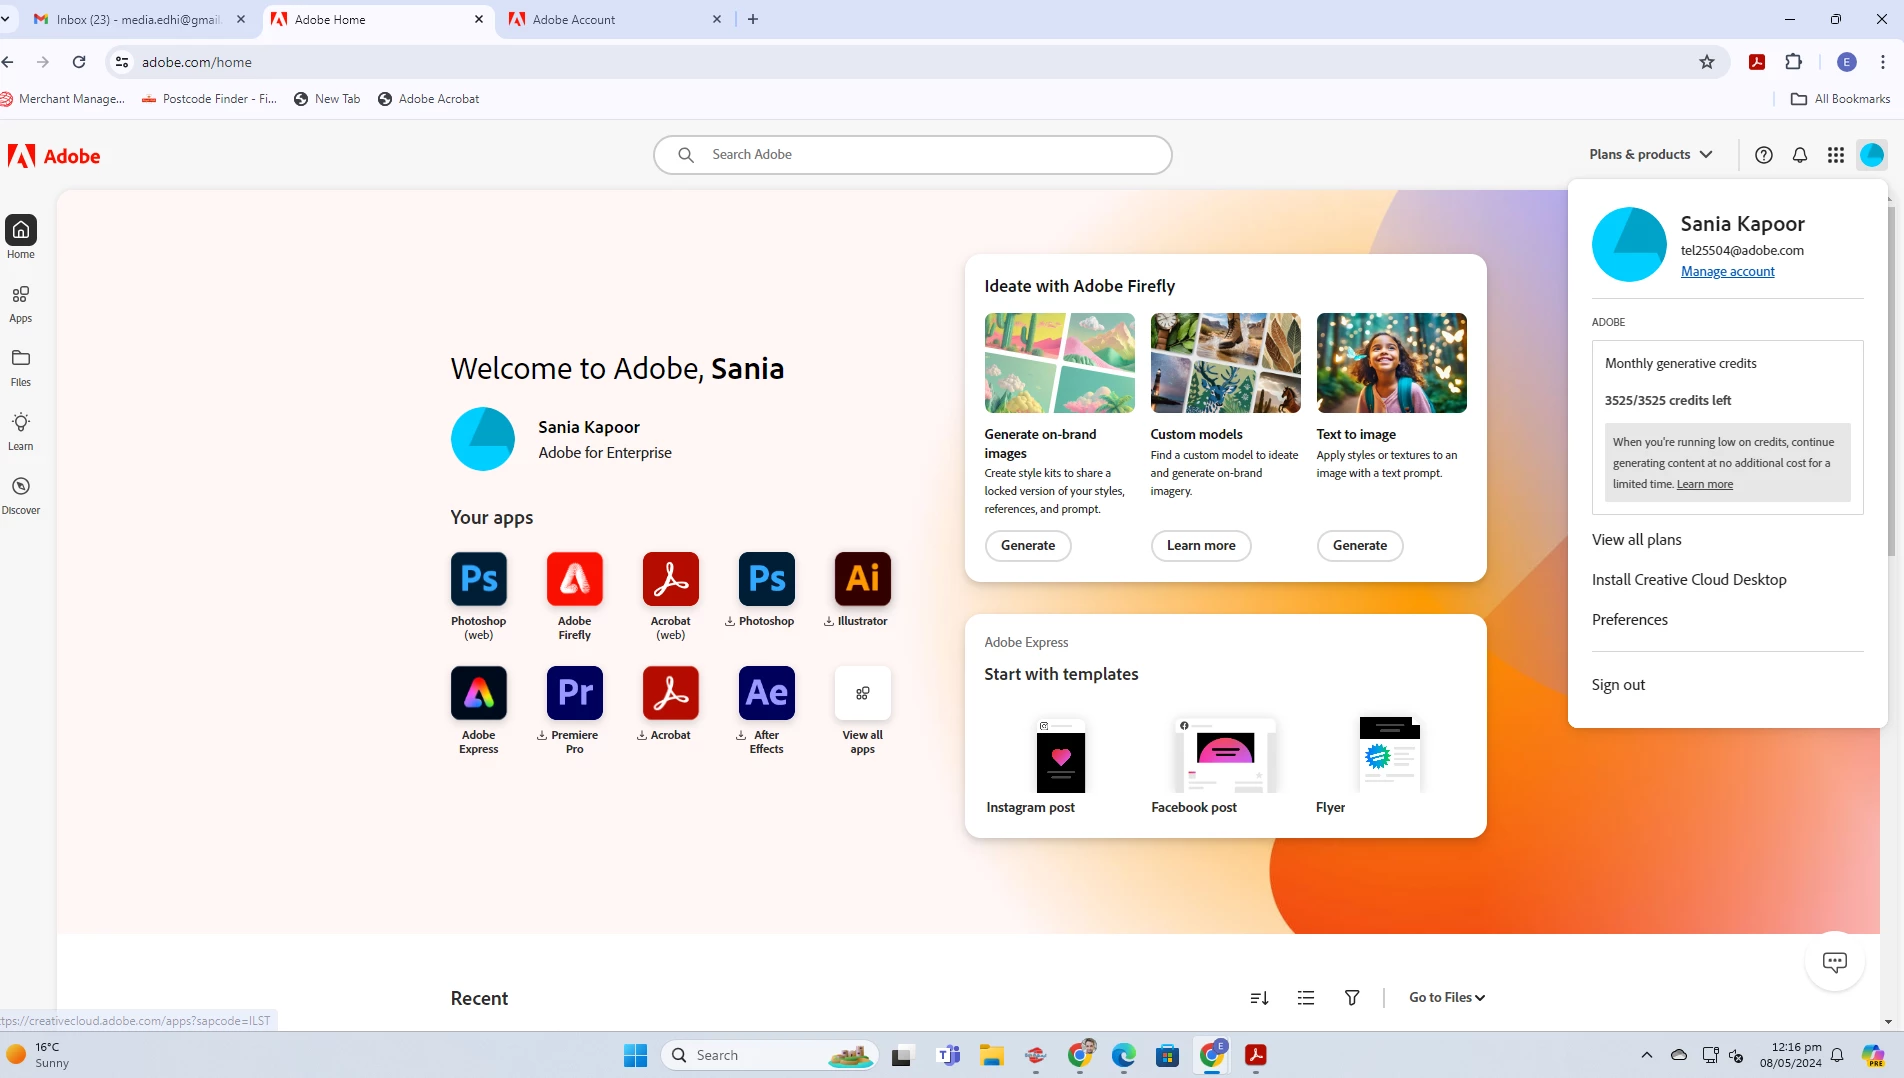Open Chrome three-dot menu
The width and height of the screenshot is (1904, 1078).
point(1883,62)
